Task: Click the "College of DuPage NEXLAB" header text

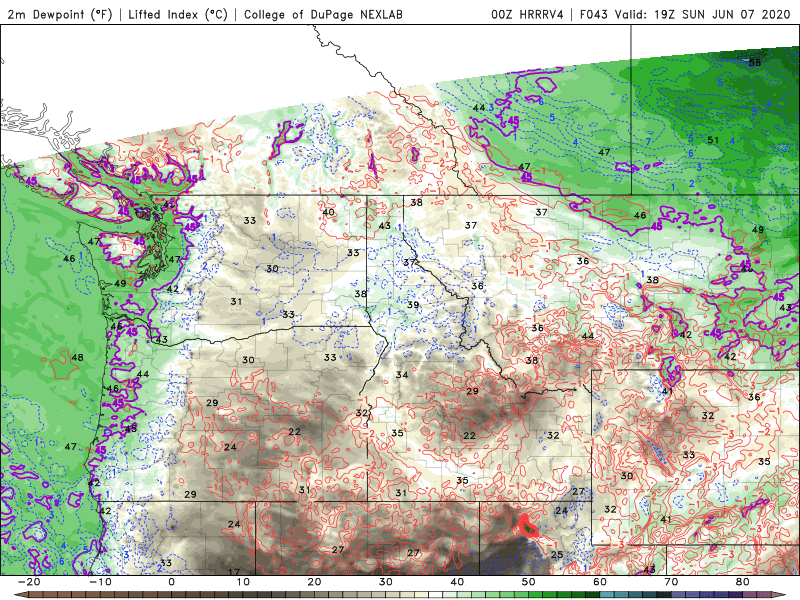Action: click(x=323, y=14)
